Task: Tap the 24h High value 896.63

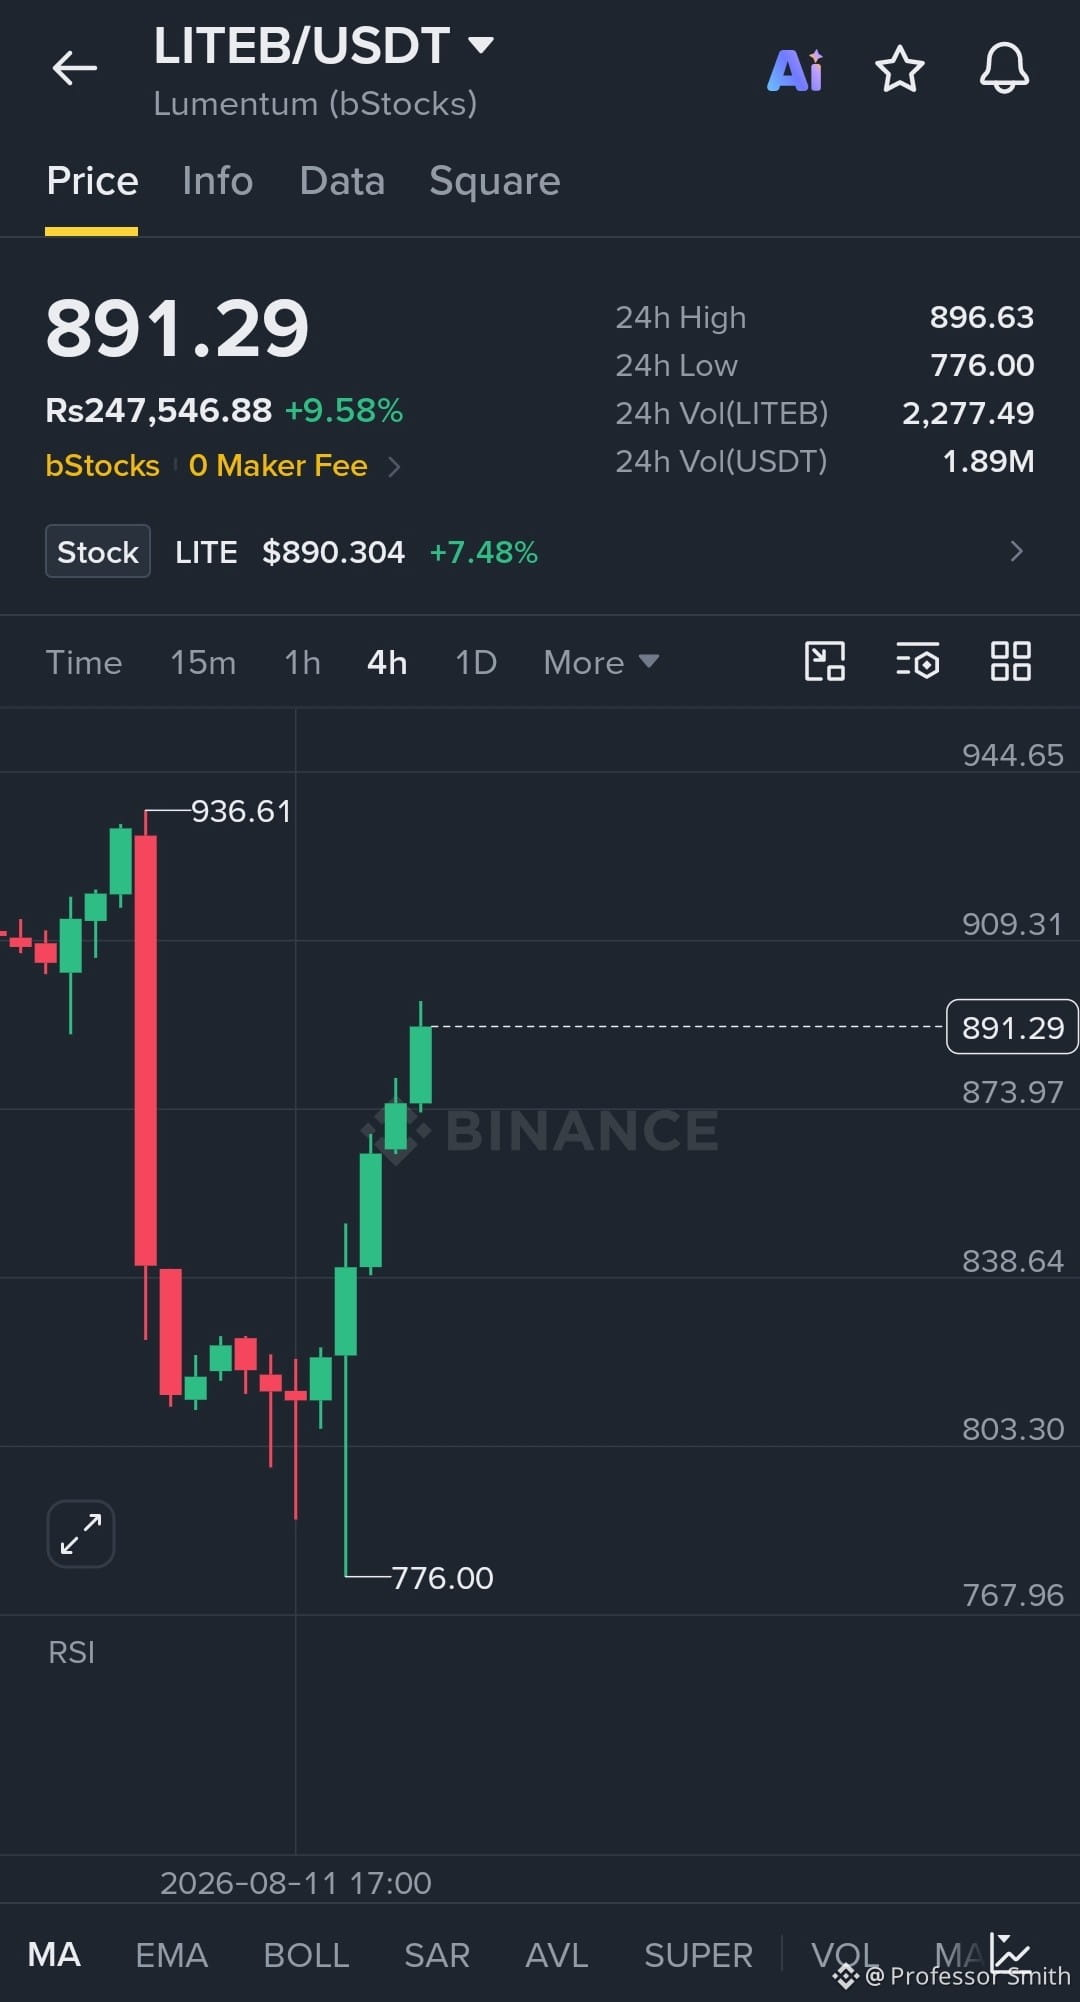Action: click(x=982, y=317)
